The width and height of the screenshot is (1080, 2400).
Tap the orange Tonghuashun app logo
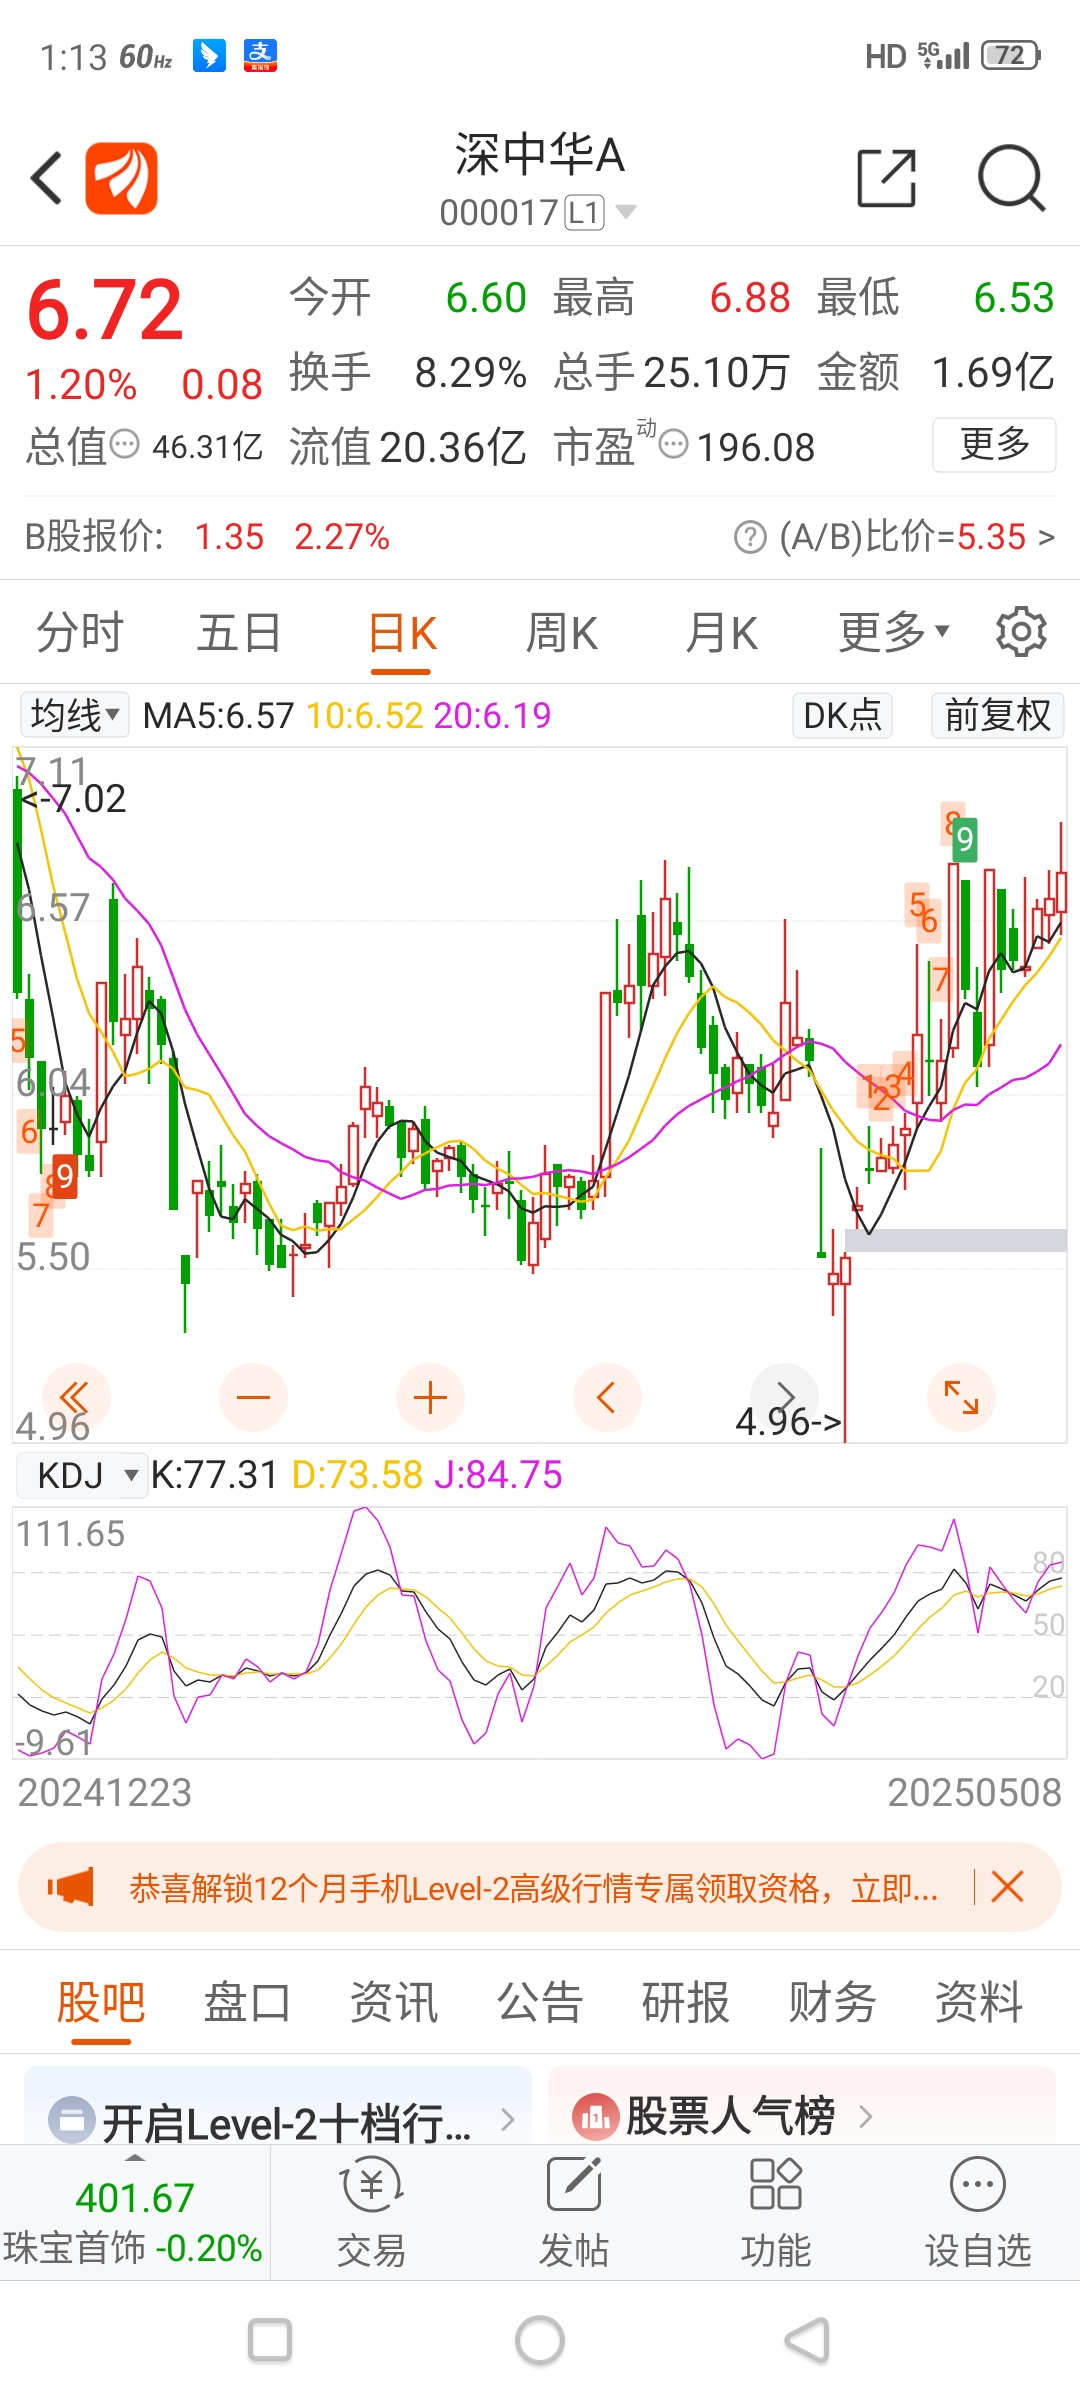[x=121, y=178]
